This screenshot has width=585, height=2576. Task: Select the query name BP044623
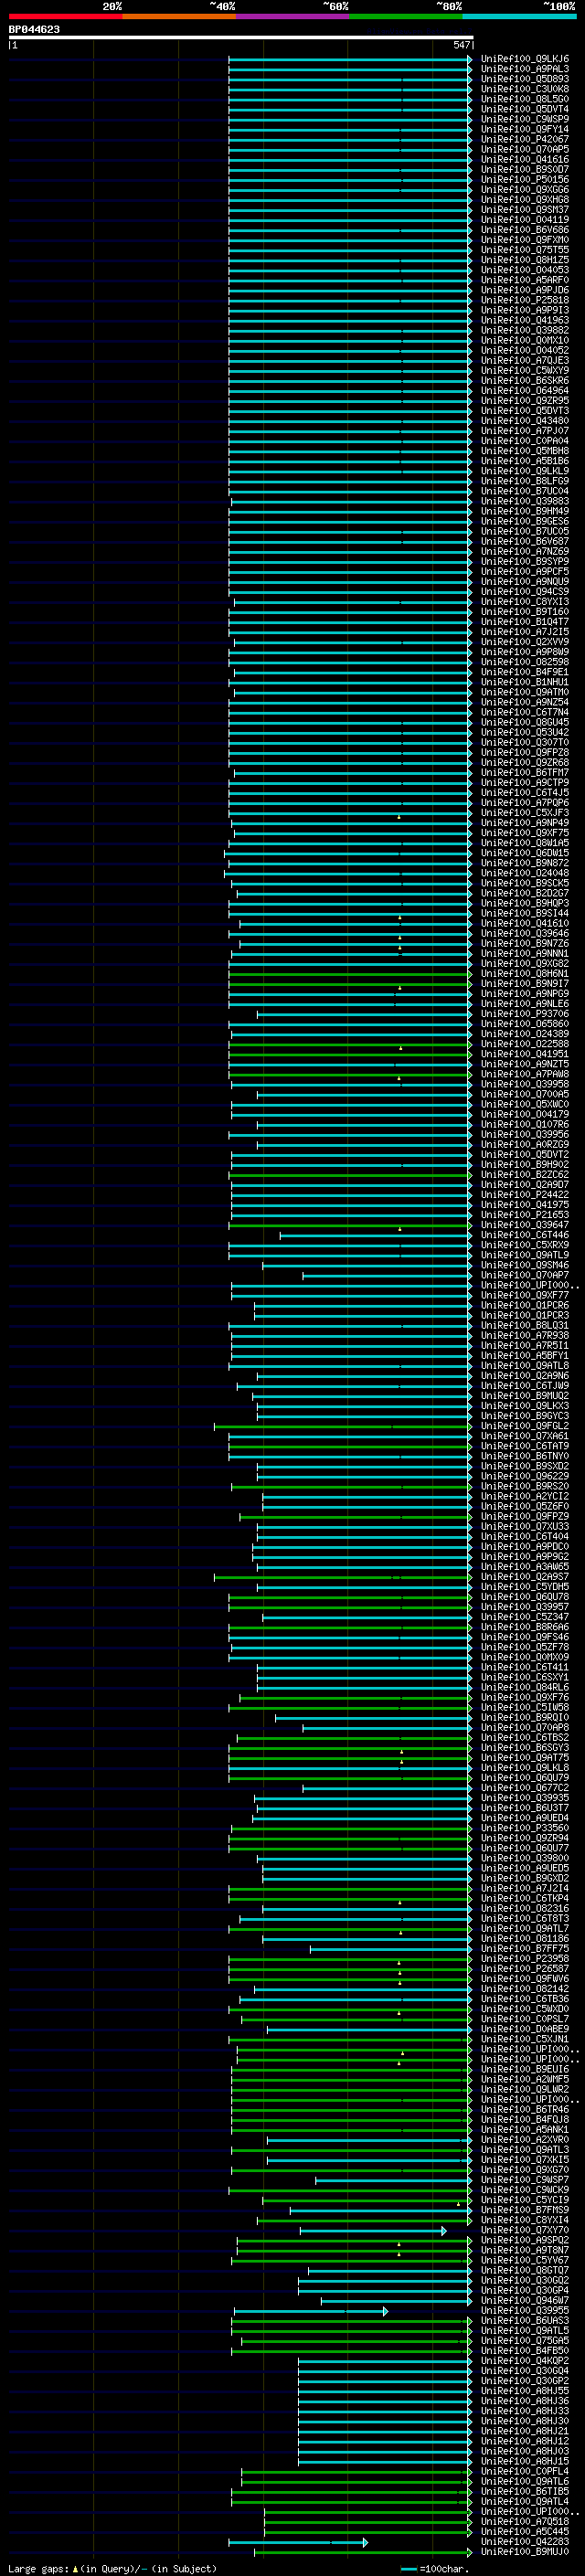34,29
